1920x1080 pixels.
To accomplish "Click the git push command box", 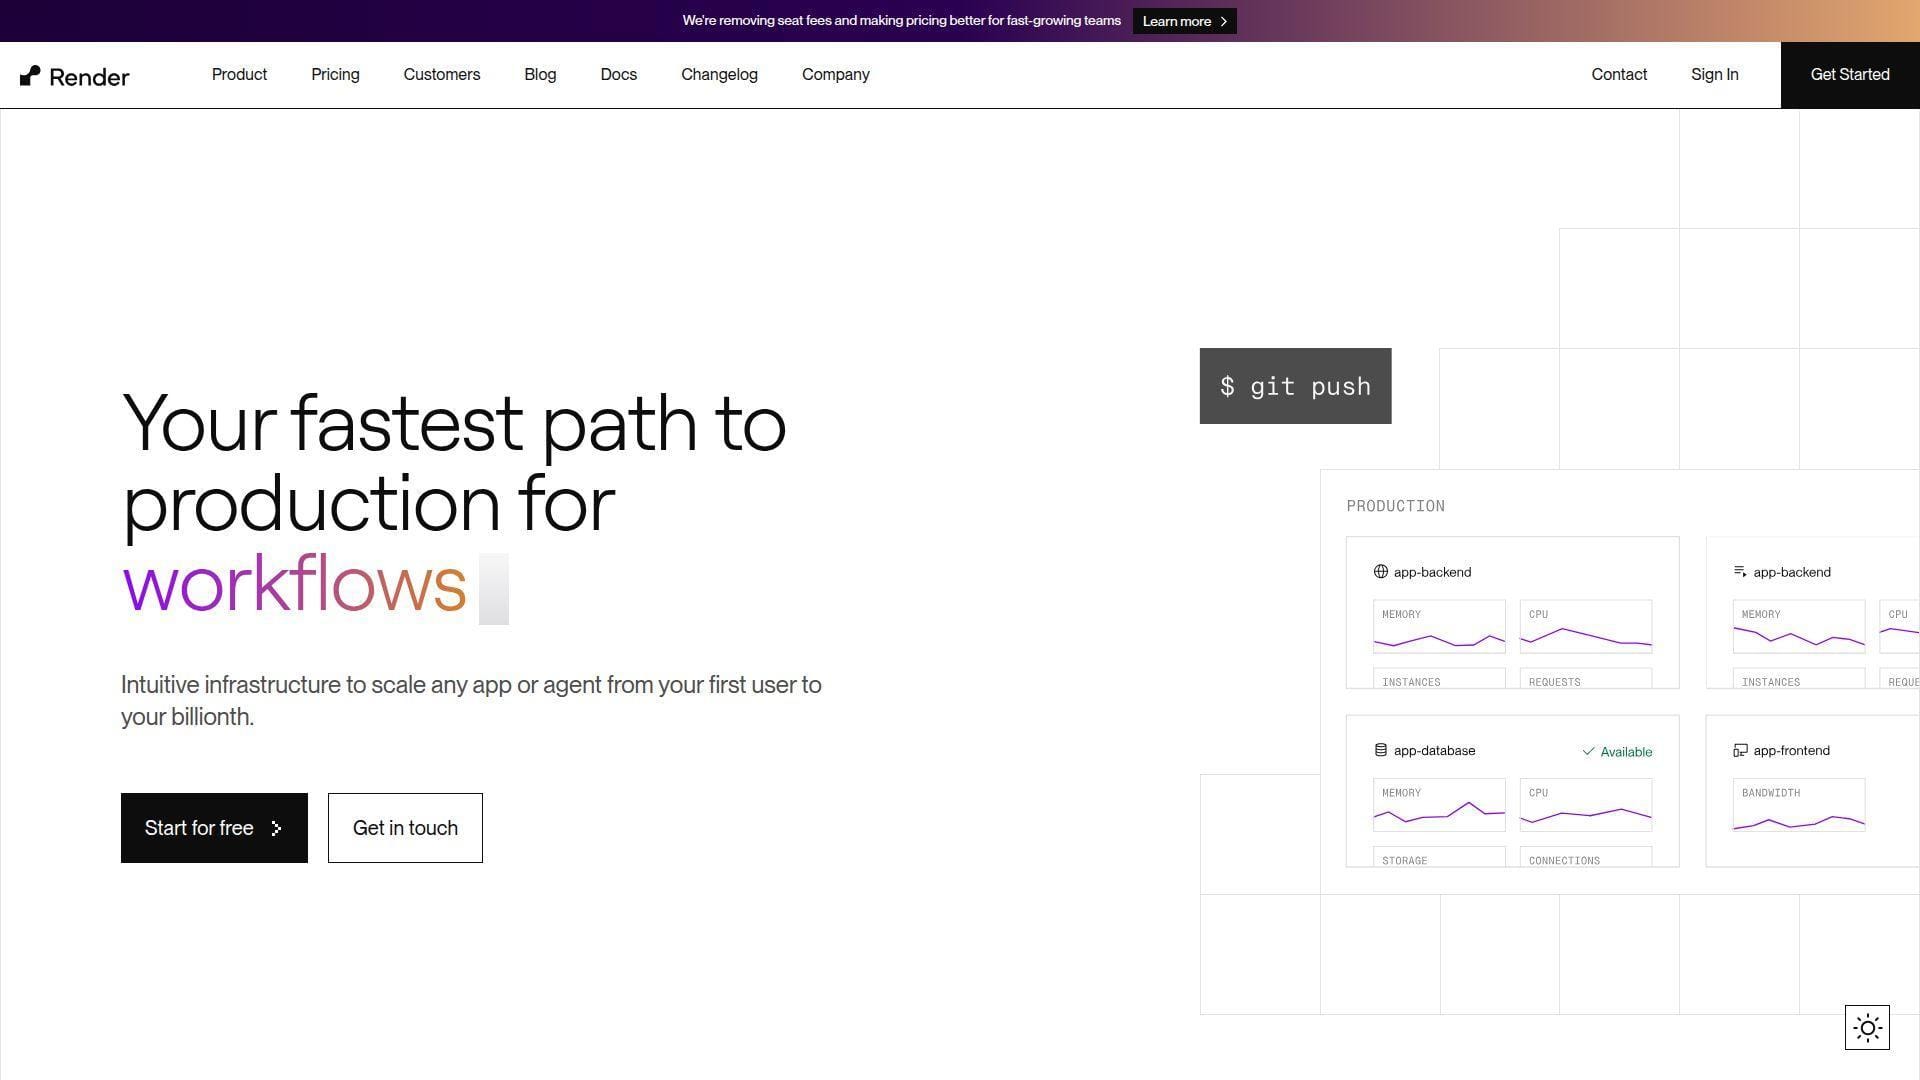I will tap(1295, 386).
